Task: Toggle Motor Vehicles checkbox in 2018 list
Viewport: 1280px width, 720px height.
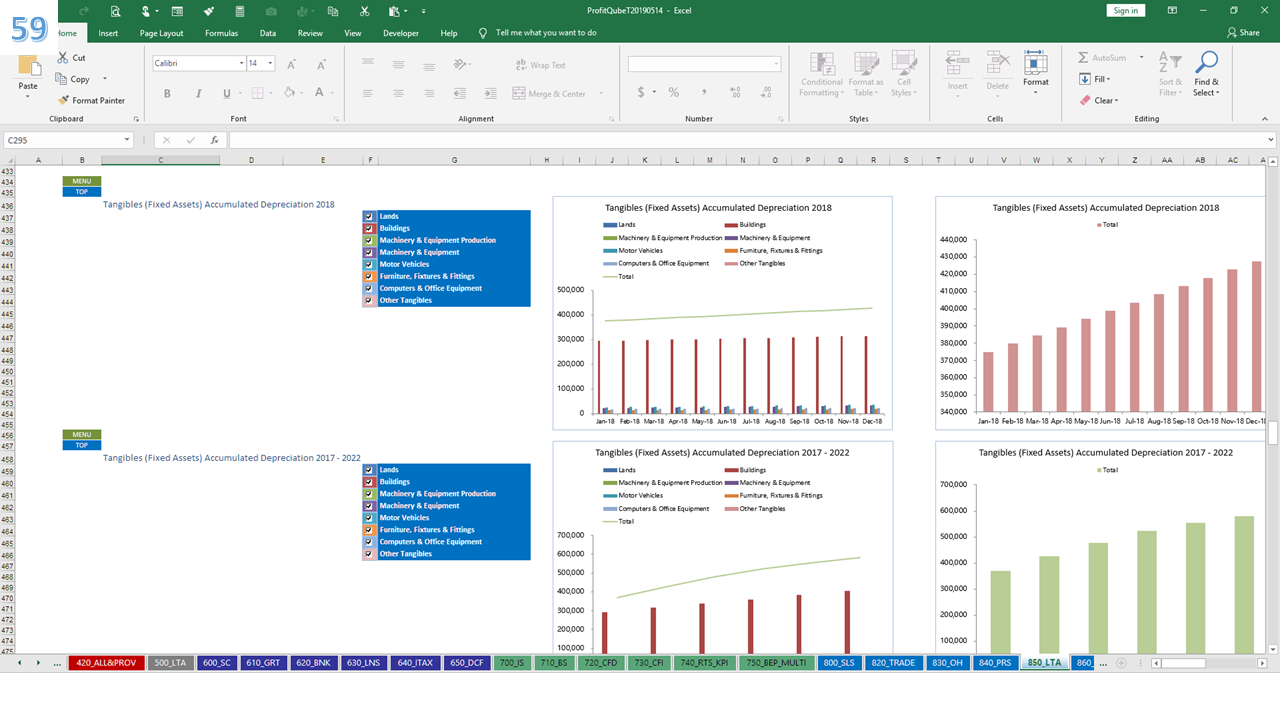Action: click(369, 264)
